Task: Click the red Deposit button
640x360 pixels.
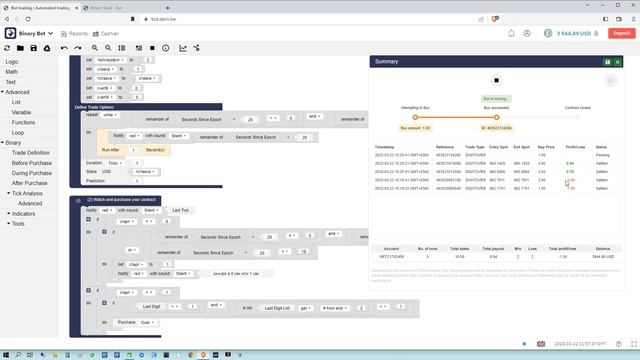Action: tap(622, 33)
